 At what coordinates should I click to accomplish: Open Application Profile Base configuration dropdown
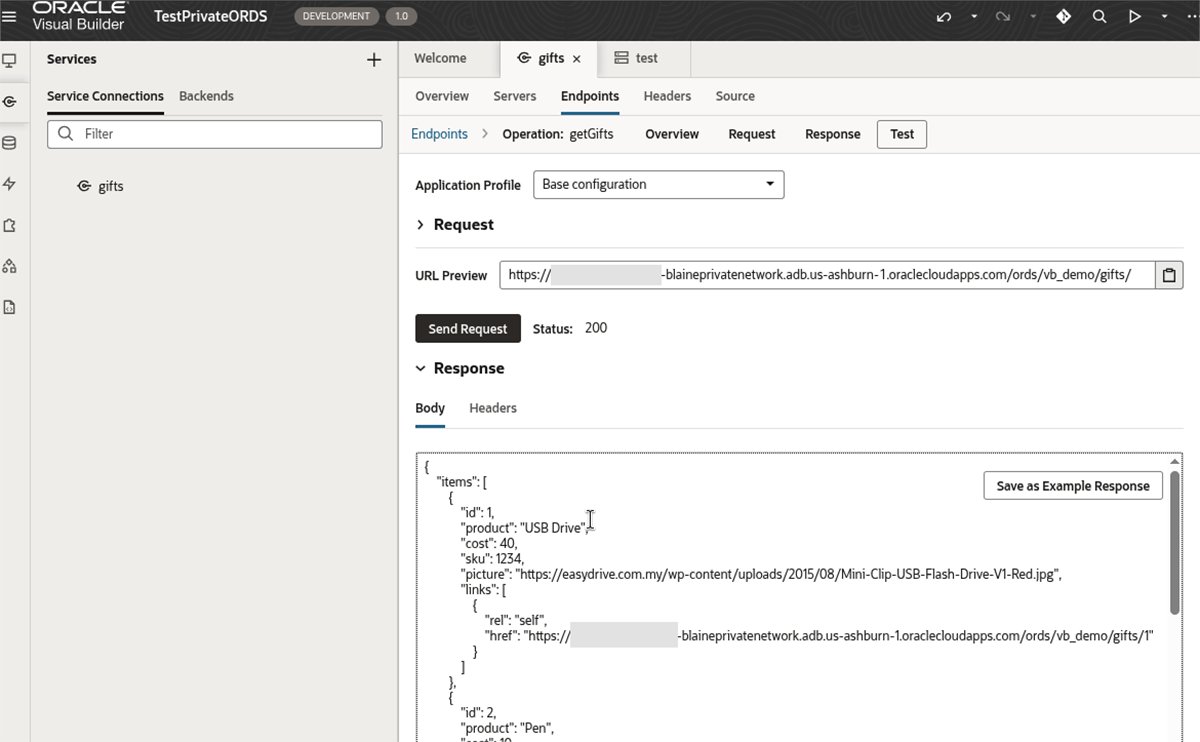point(658,184)
